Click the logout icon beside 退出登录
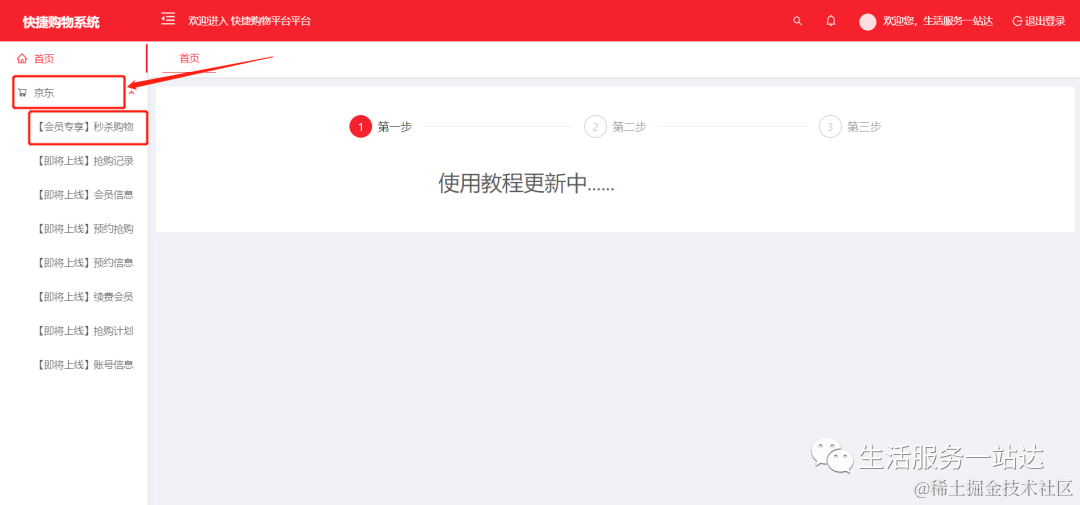The width and height of the screenshot is (1080, 505). point(1017,21)
